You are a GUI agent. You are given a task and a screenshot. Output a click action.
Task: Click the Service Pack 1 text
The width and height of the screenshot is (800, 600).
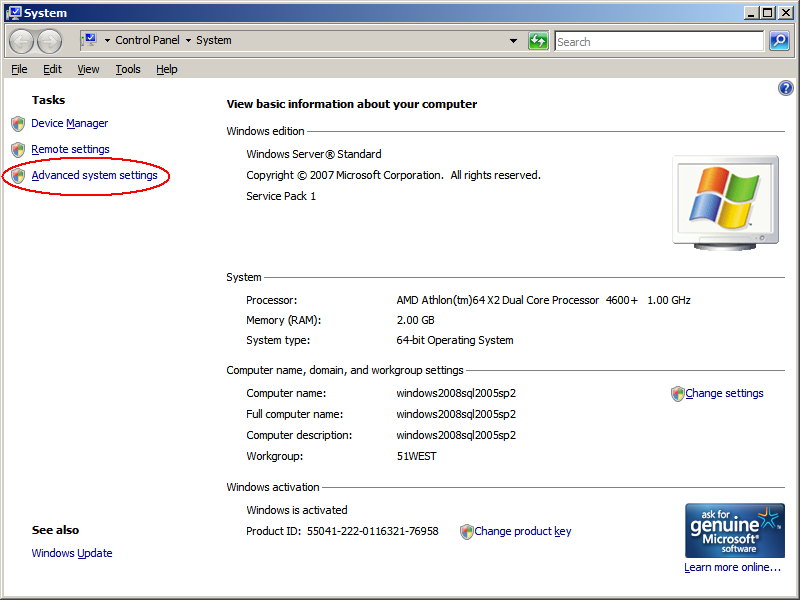(x=281, y=196)
